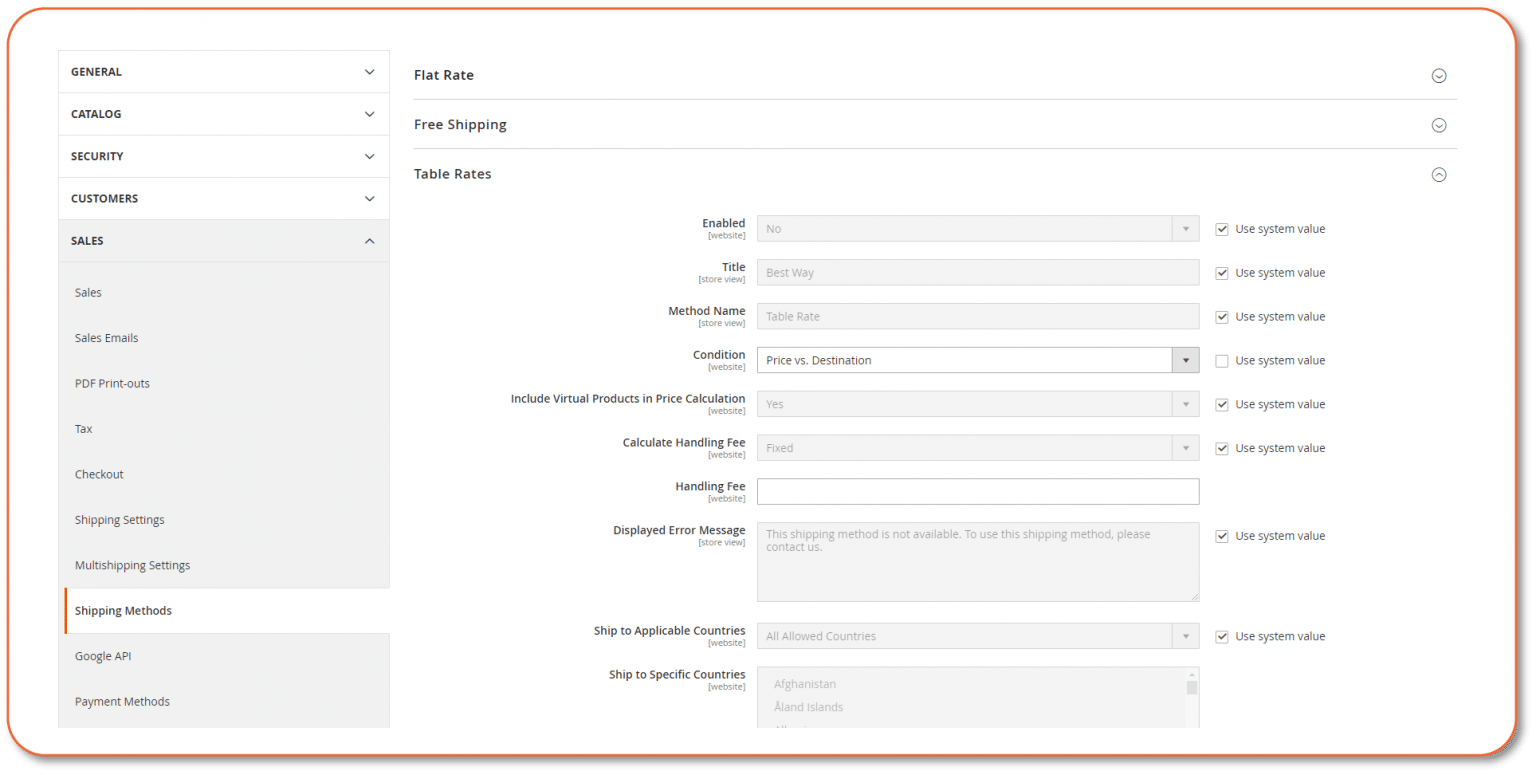Enable Use system value for Condition

pos(1222,360)
